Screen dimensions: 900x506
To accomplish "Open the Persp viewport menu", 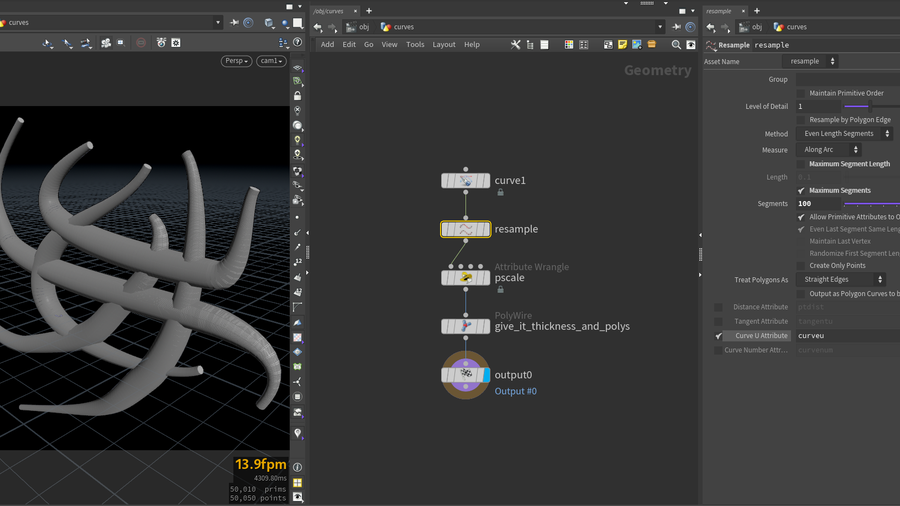I will pos(236,61).
